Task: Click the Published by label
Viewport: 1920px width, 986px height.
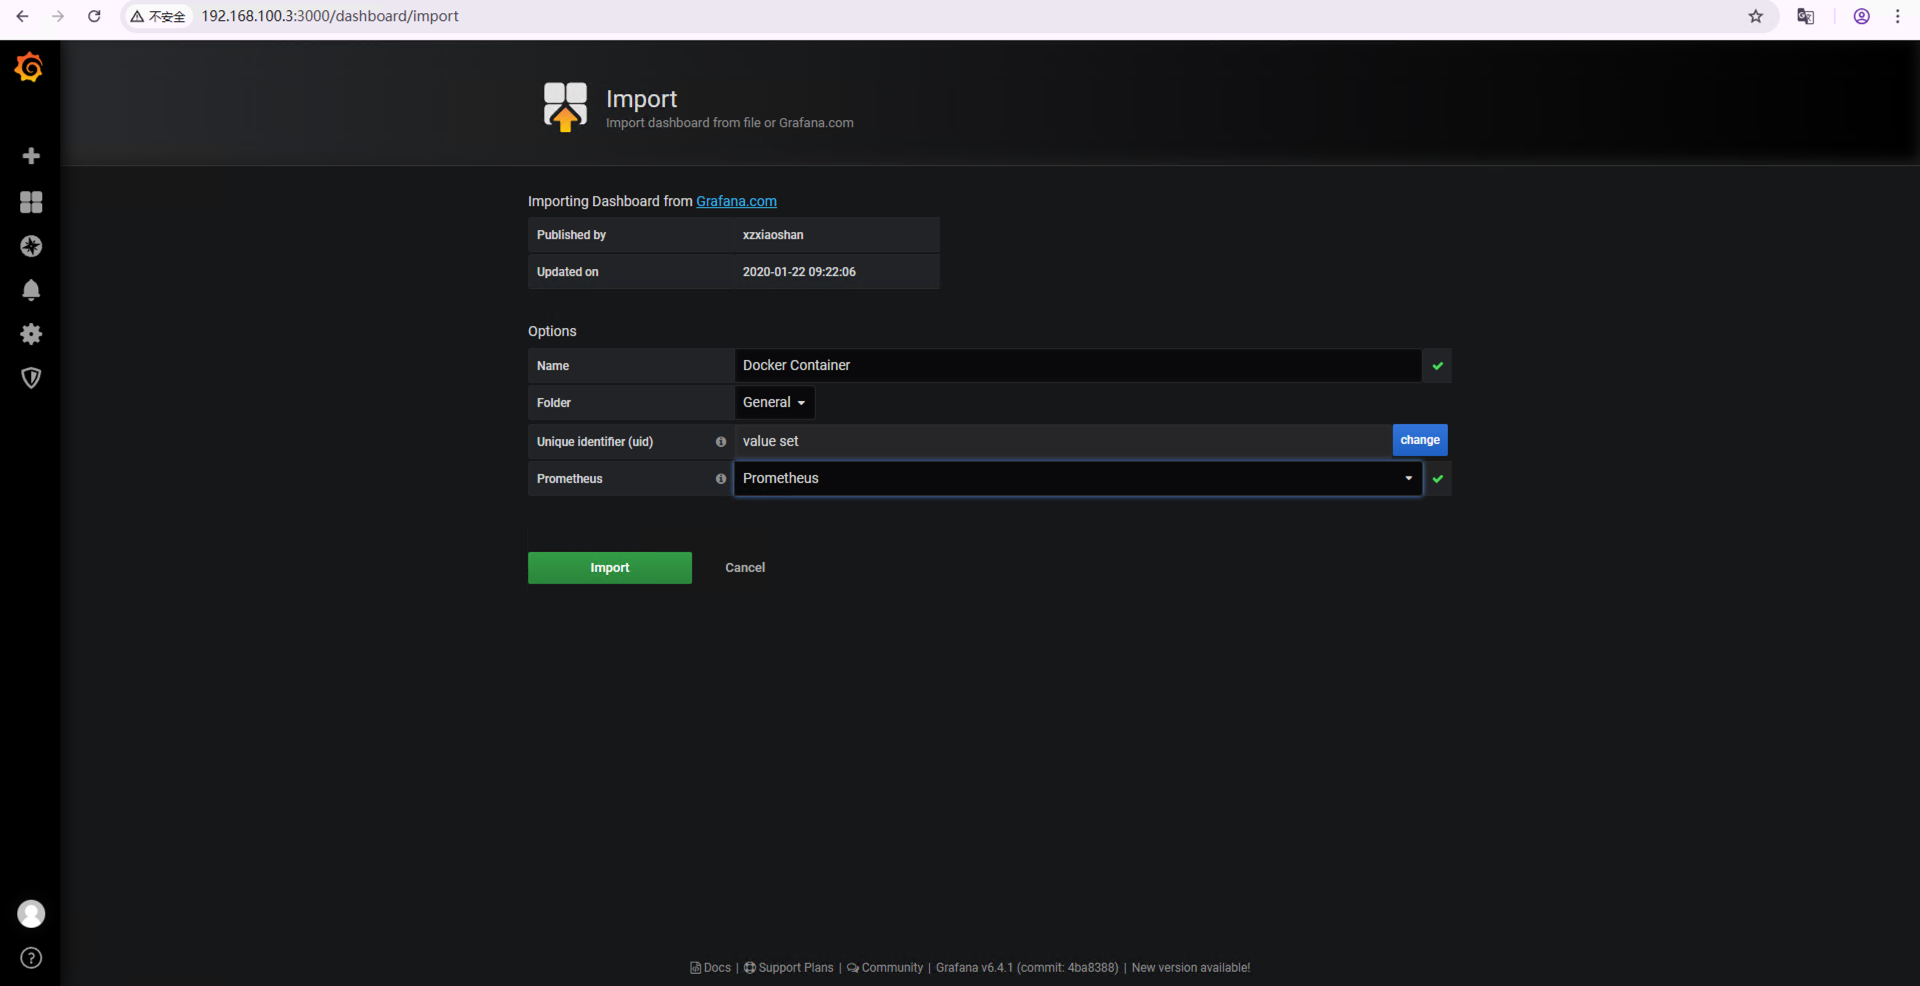Action: pyautogui.click(x=571, y=235)
